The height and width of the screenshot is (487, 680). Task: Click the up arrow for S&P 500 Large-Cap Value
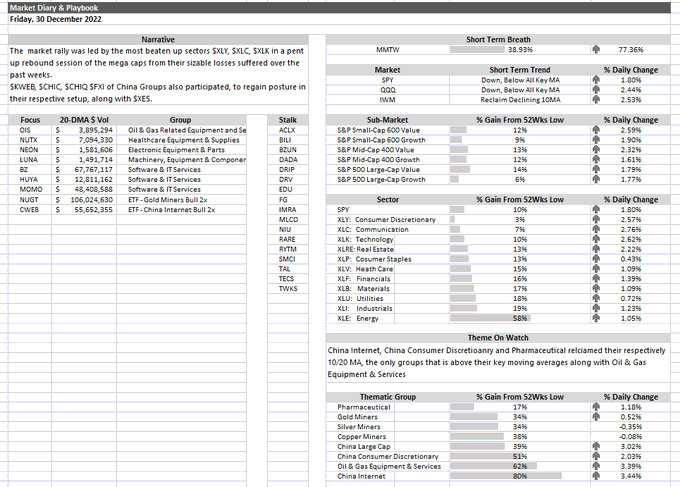(596, 169)
